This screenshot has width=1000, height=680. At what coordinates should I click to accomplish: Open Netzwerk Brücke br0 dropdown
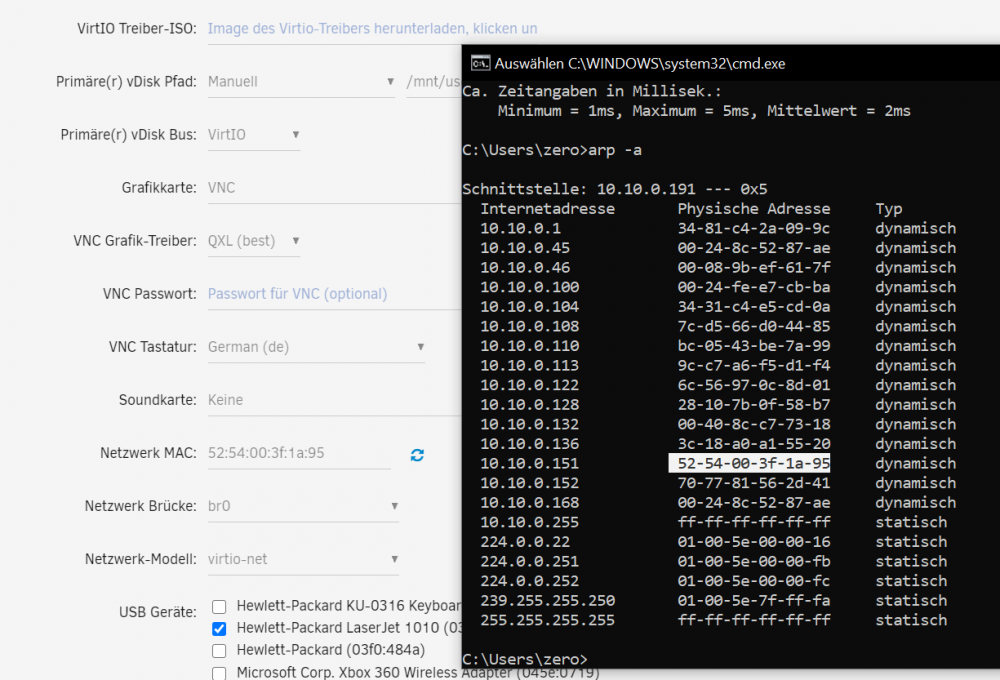(303, 506)
